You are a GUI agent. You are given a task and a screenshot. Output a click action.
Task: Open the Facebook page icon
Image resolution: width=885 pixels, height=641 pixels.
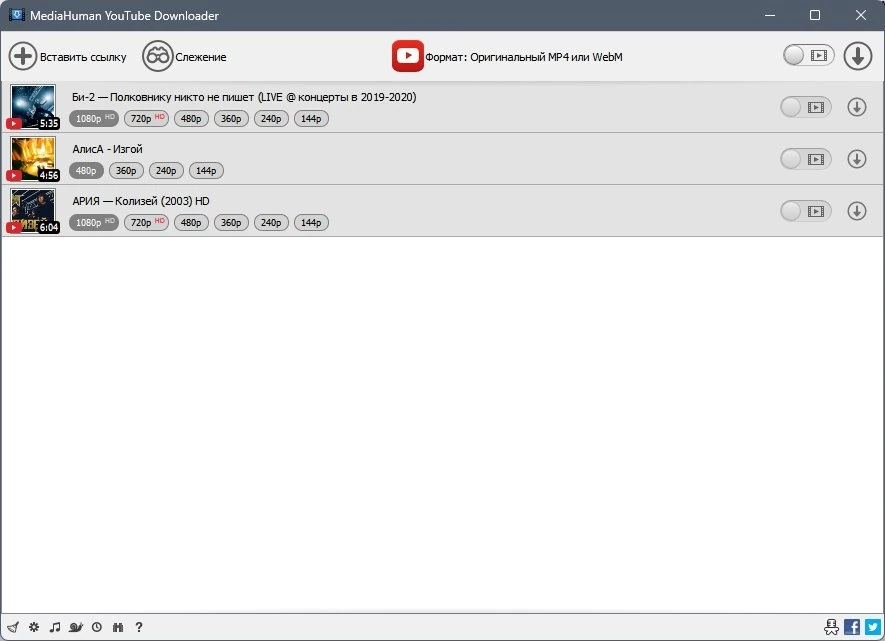[x=852, y=627]
